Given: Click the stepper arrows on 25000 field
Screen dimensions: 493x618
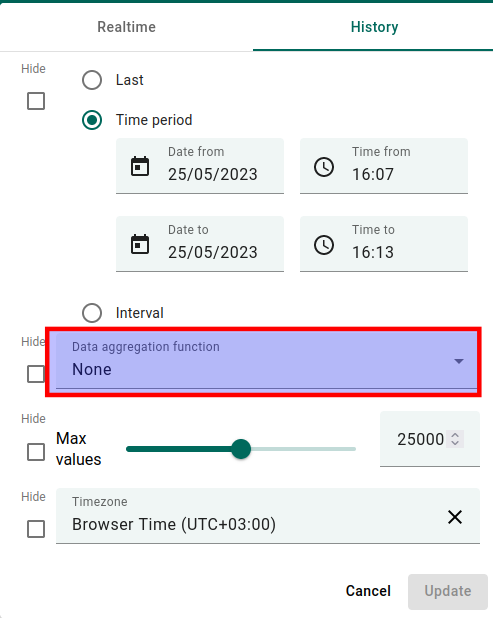Looking at the screenshot, I should click(x=455, y=439).
